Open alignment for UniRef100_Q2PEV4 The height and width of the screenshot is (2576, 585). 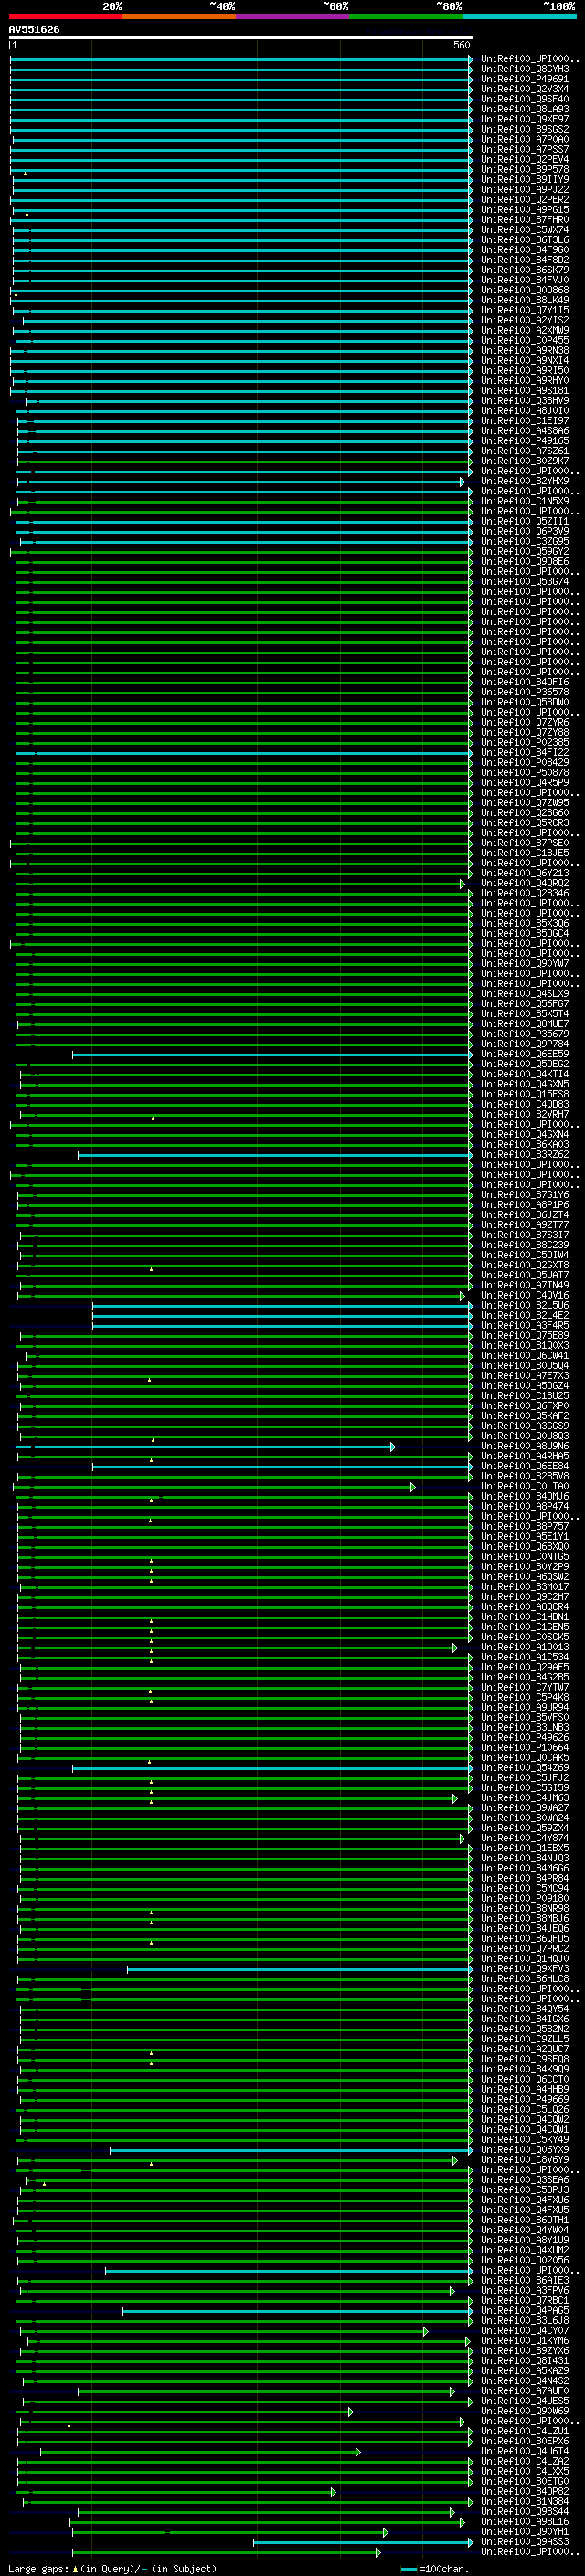525,160
